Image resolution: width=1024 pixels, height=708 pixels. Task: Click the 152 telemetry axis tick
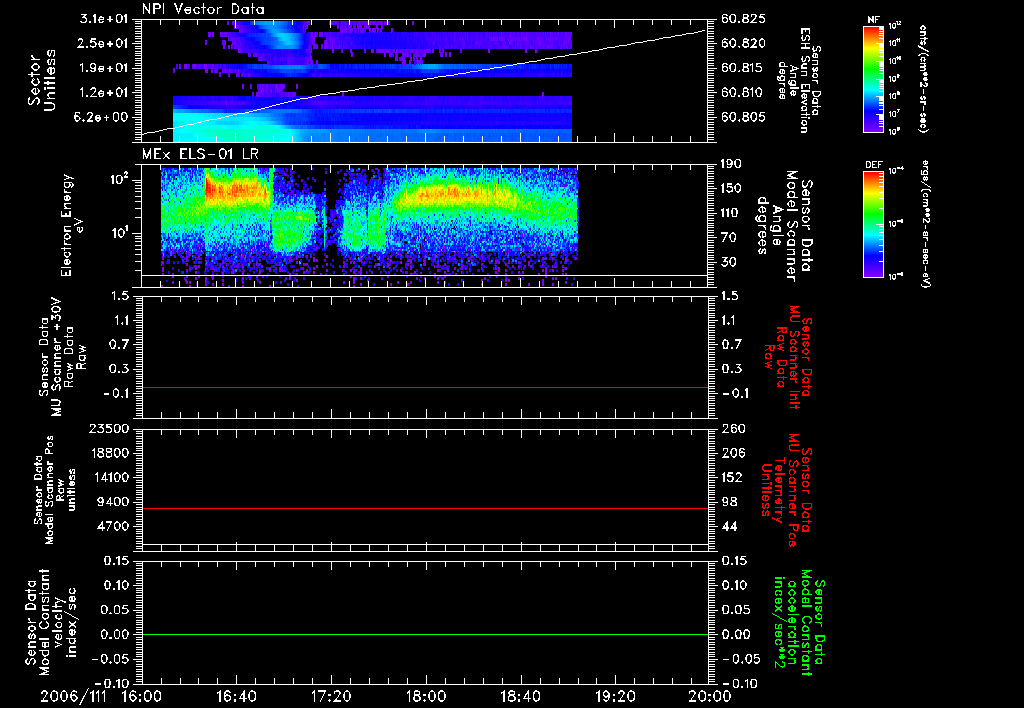732,477
